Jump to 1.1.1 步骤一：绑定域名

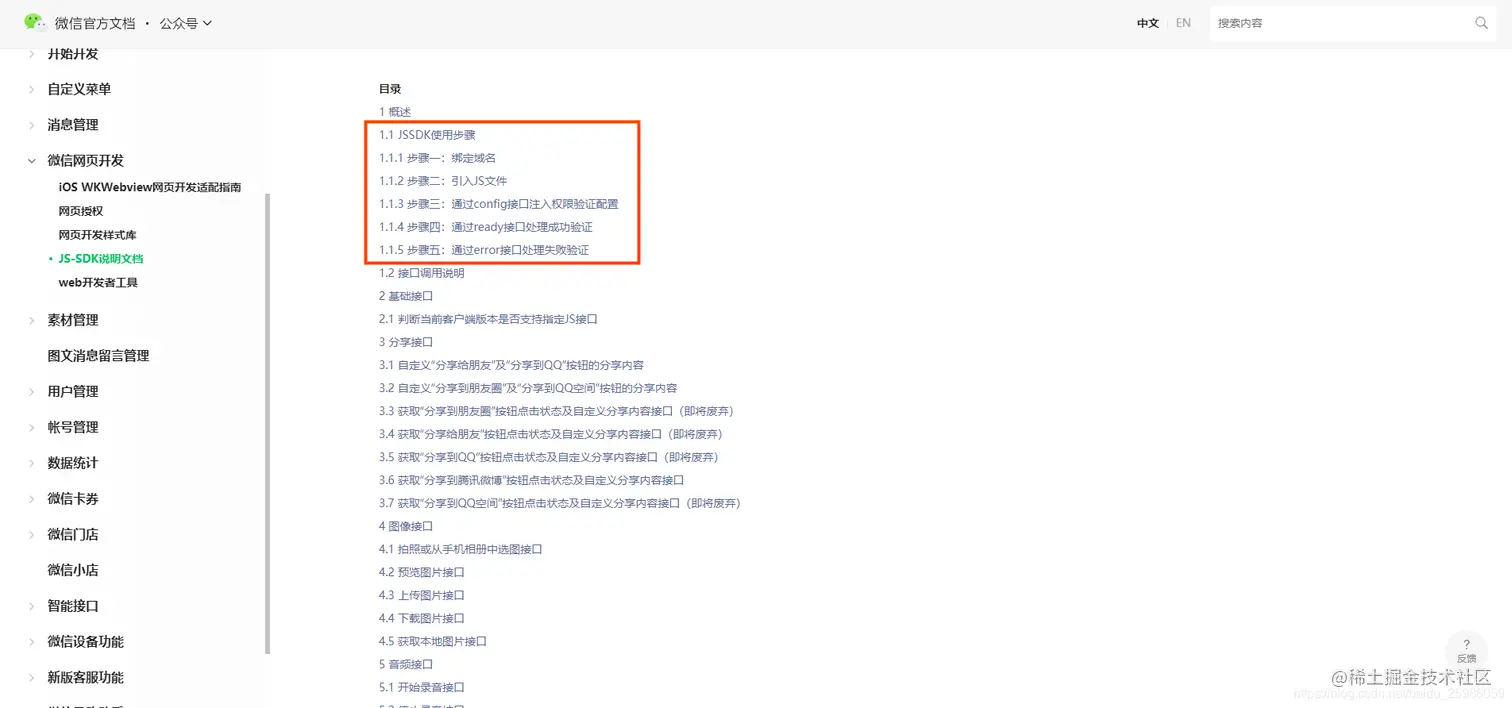point(437,158)
